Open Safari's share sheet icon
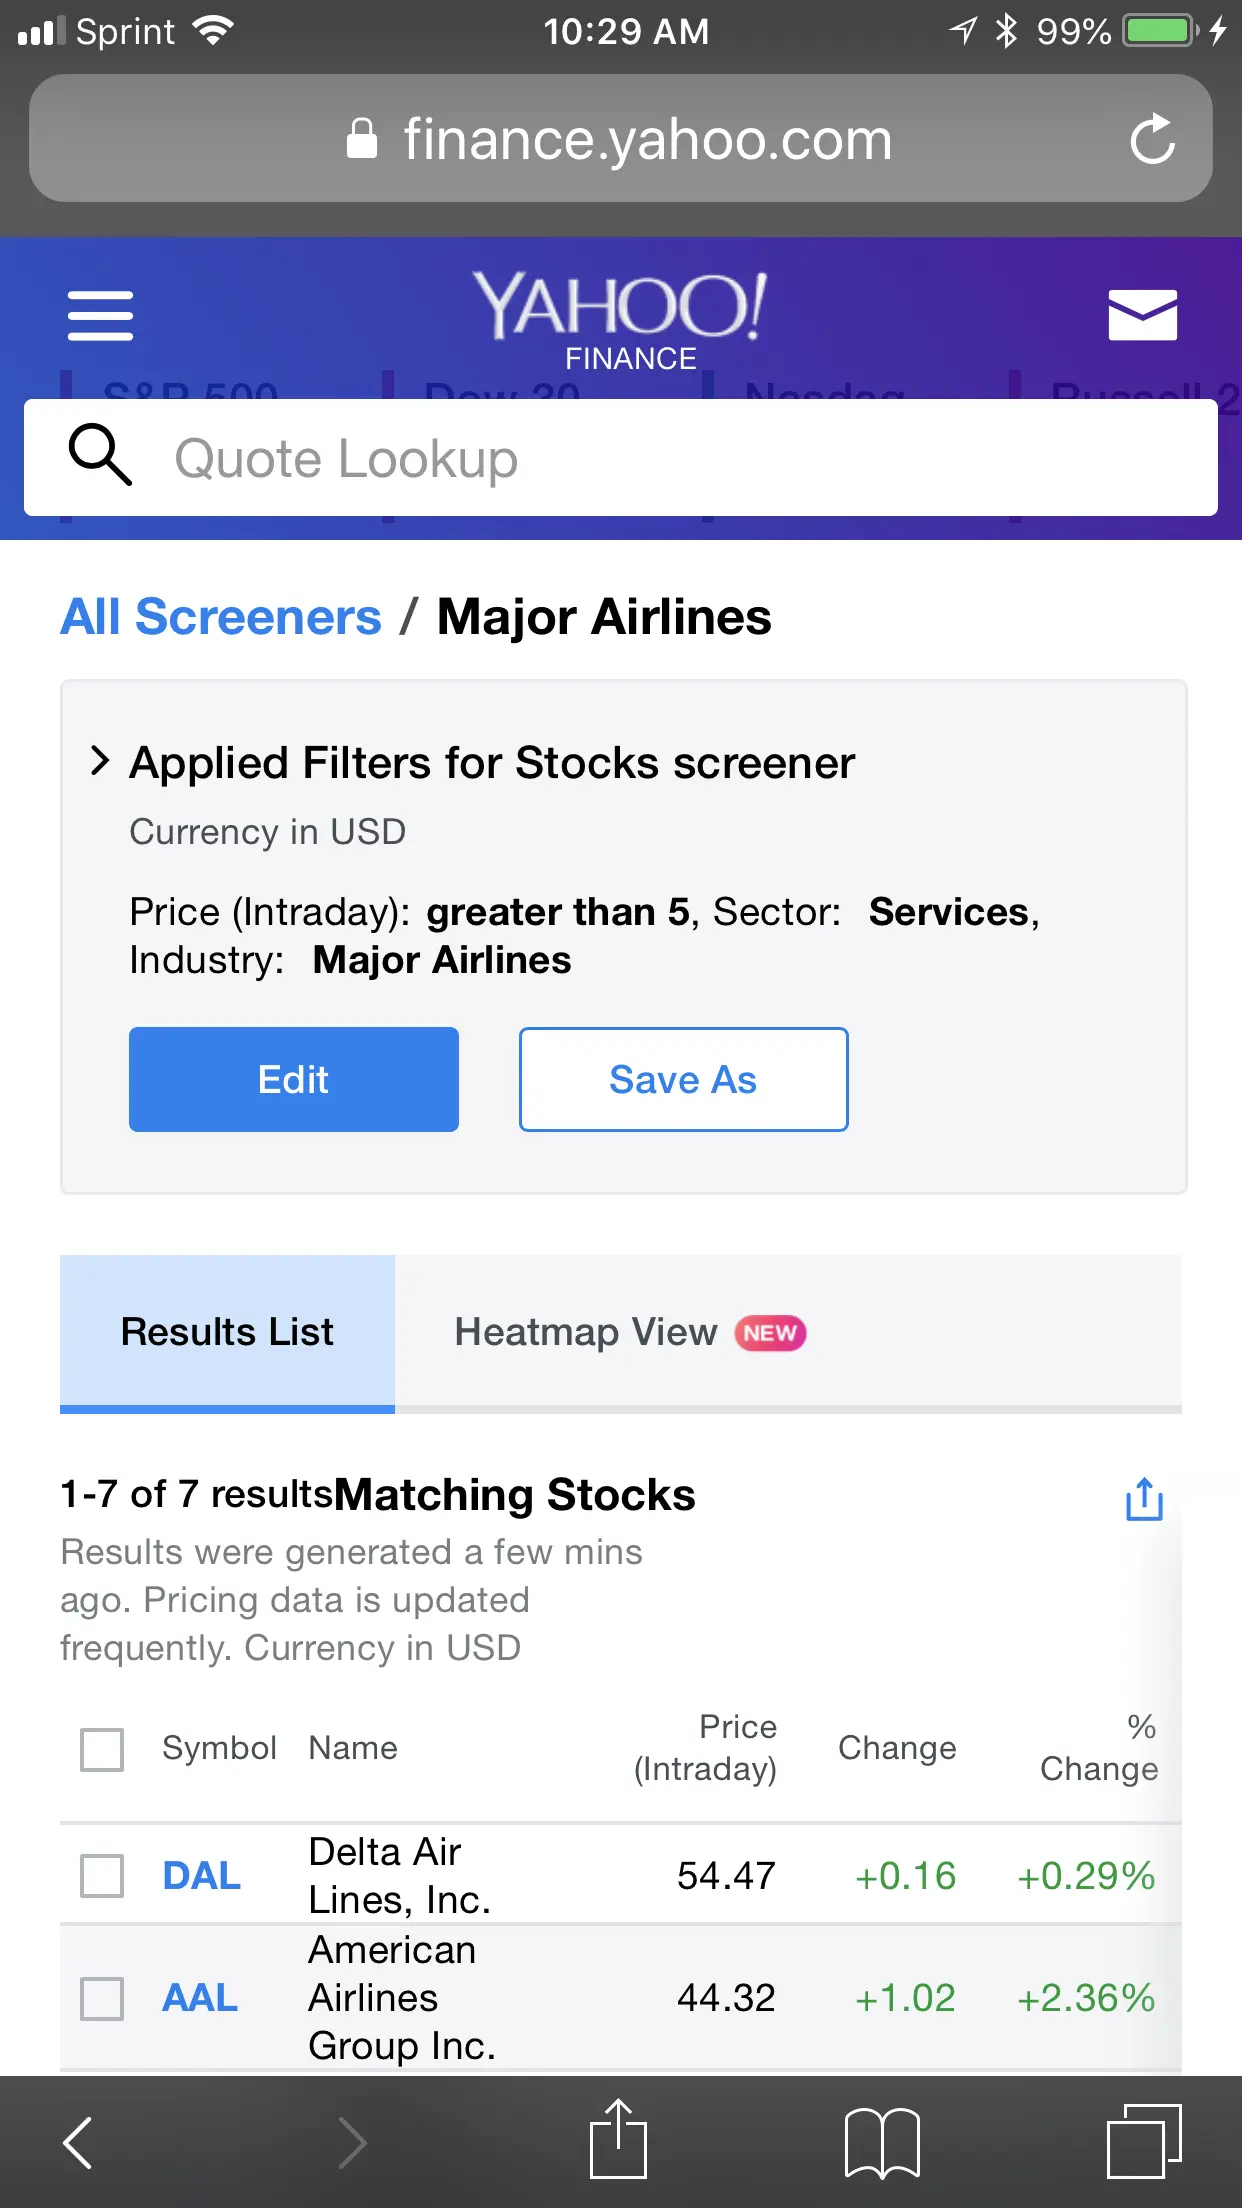The image size is (1242, 2208). (x=618, y=2140)
